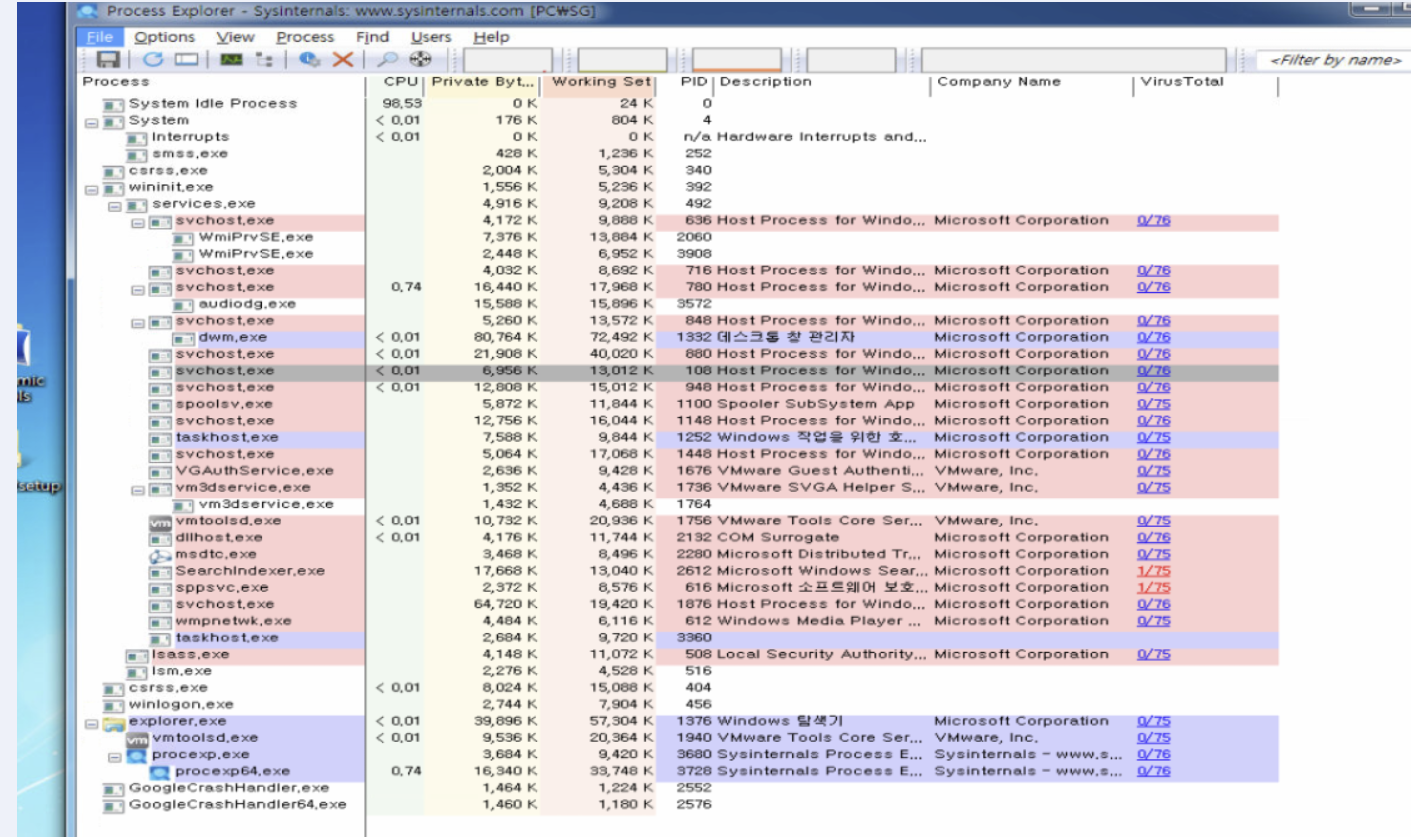Image resolution: width=1411 pixels, height=837 pixels.
Task: Open the Users menu
Action: (x=431, y=37)
